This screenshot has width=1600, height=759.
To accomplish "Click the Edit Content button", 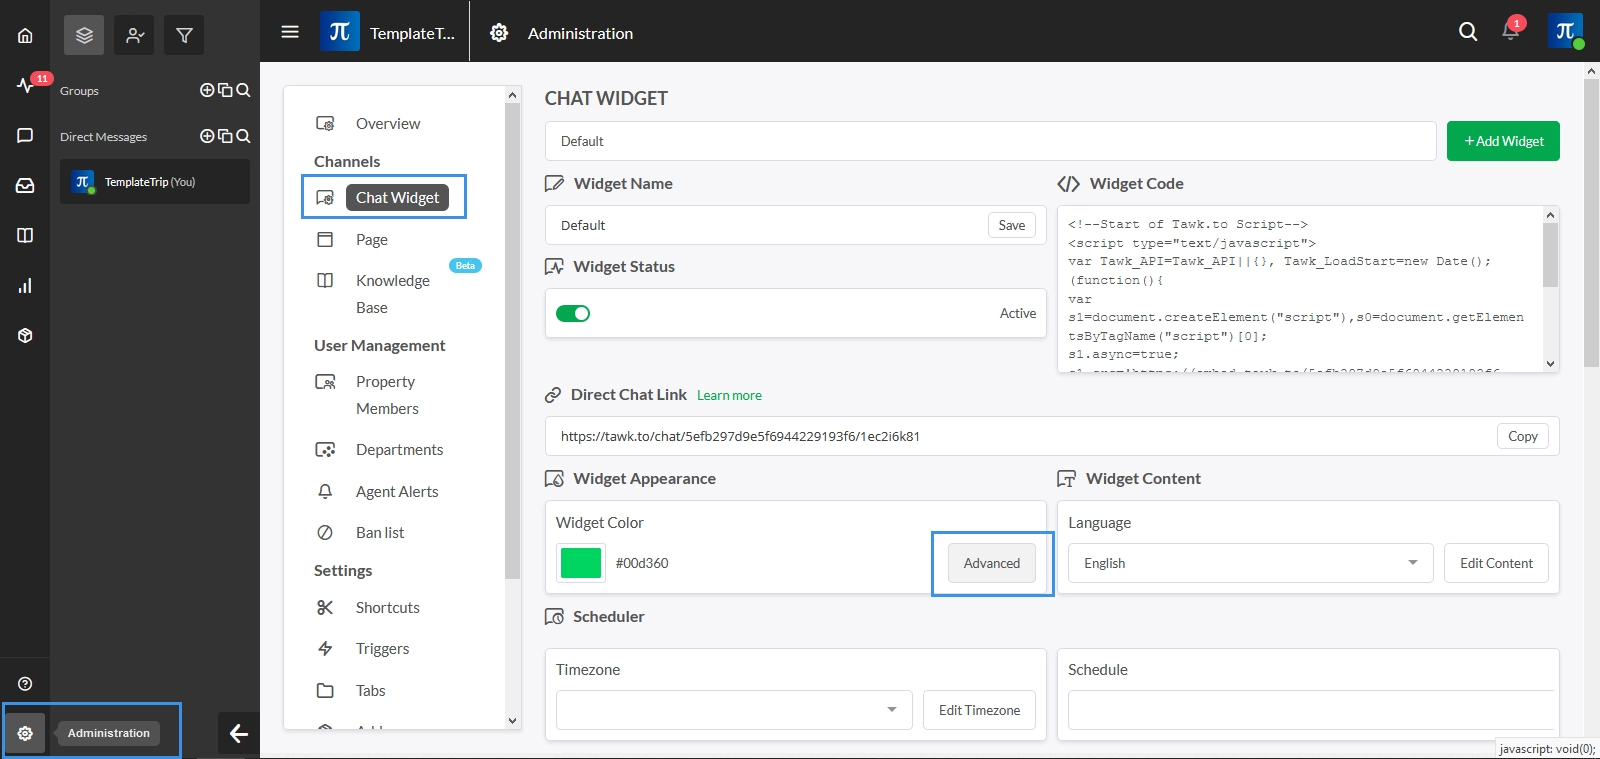I will click(x=1496, y=563).
